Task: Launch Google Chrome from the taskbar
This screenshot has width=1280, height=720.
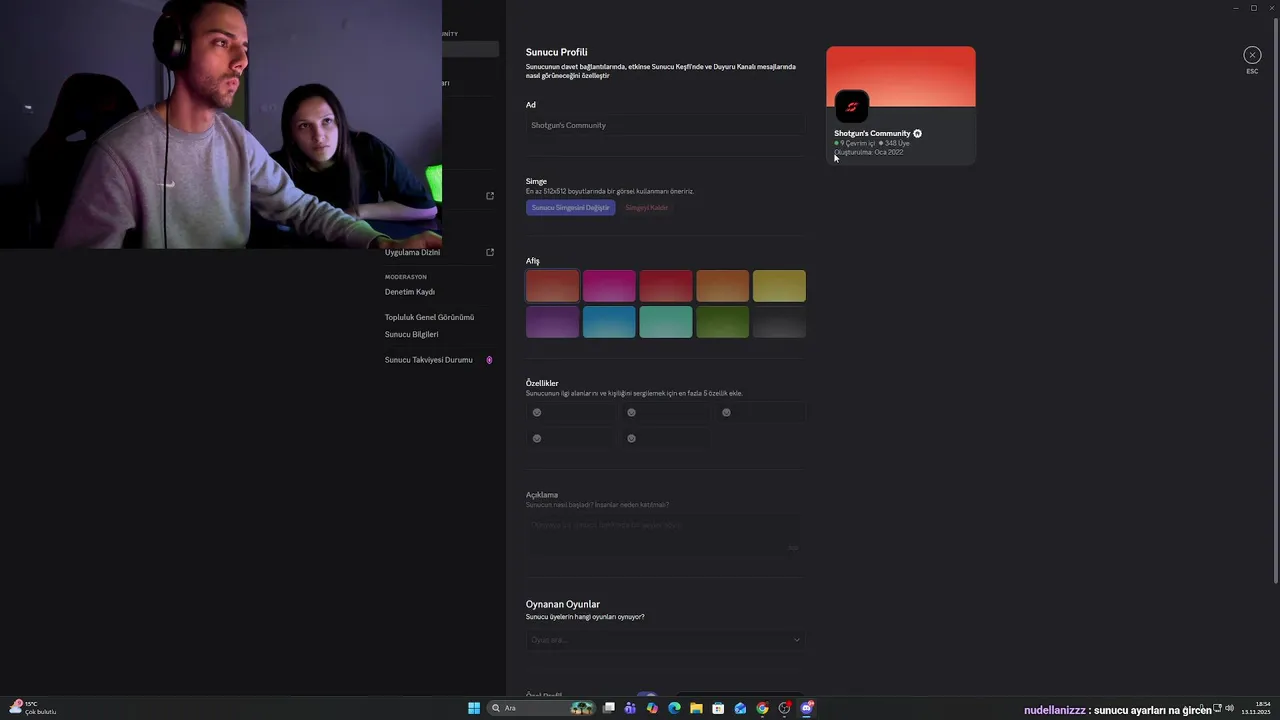Action: [x=762, y=708]
